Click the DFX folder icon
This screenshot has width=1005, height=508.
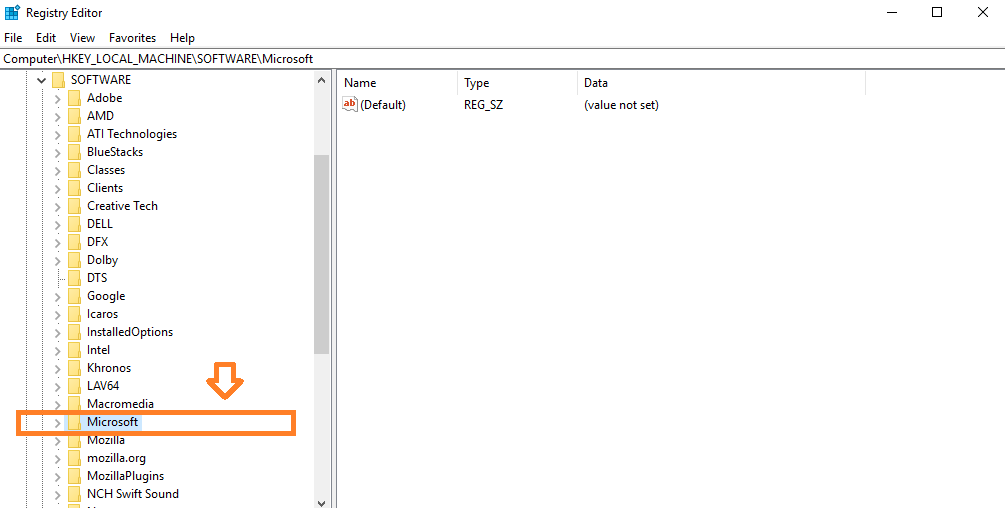74,242
